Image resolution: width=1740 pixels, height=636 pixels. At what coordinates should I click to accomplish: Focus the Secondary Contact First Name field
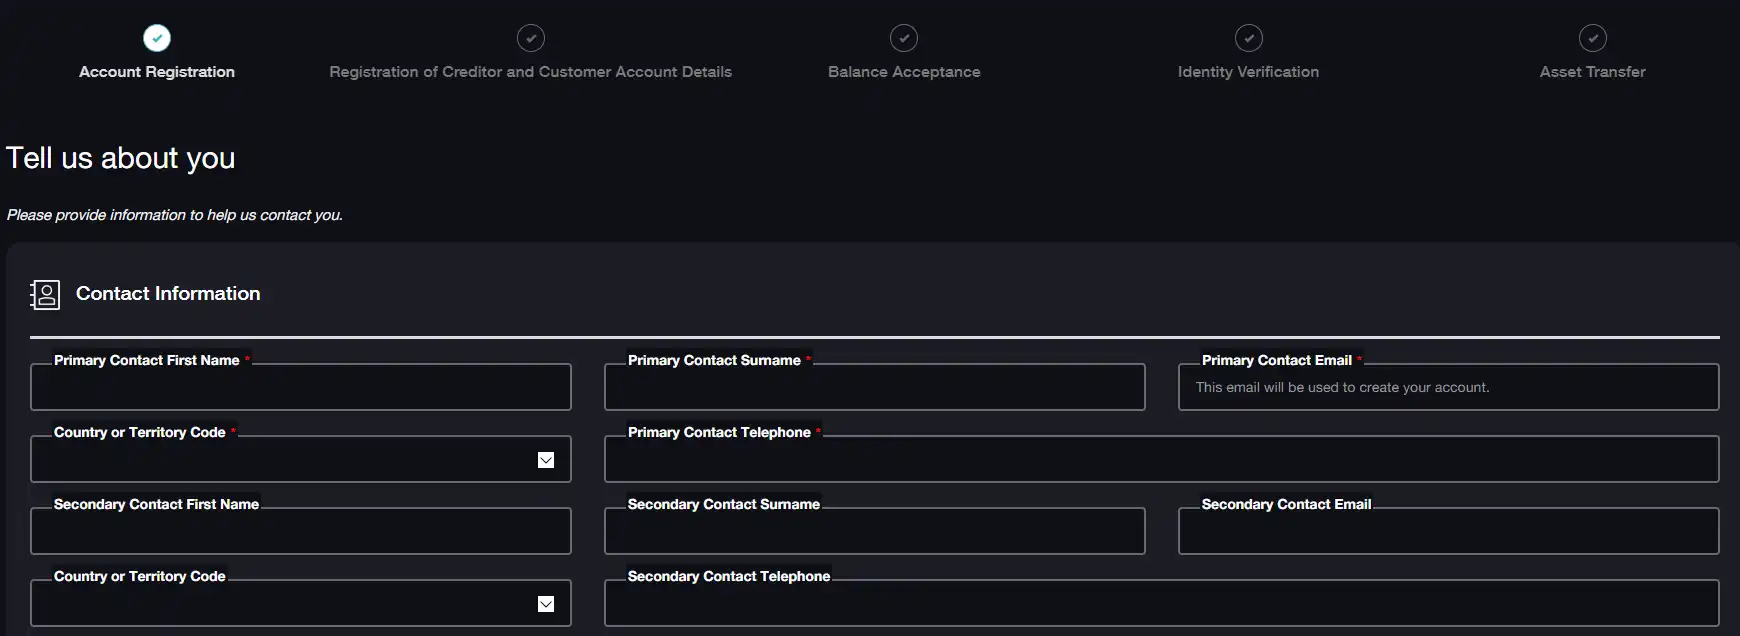click(x=300, y=532)
